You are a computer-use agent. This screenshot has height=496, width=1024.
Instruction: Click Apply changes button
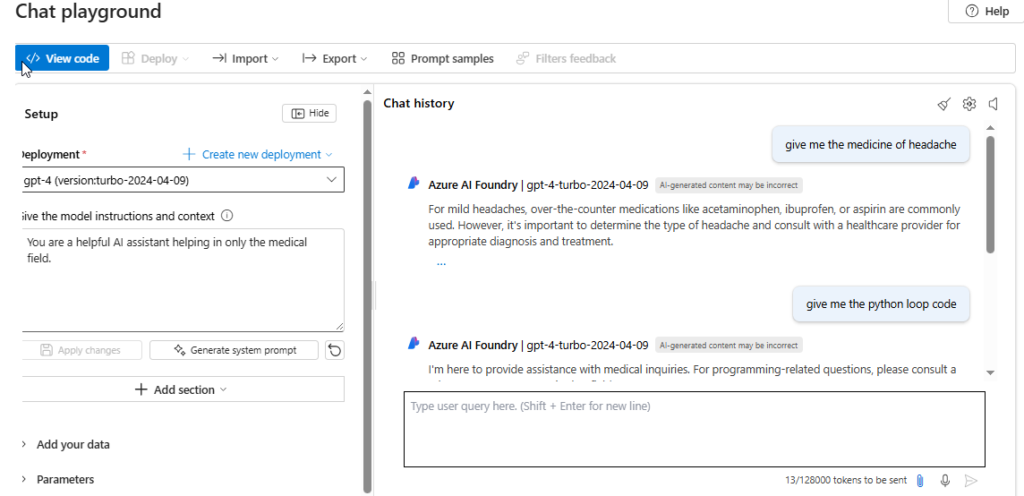81,350
